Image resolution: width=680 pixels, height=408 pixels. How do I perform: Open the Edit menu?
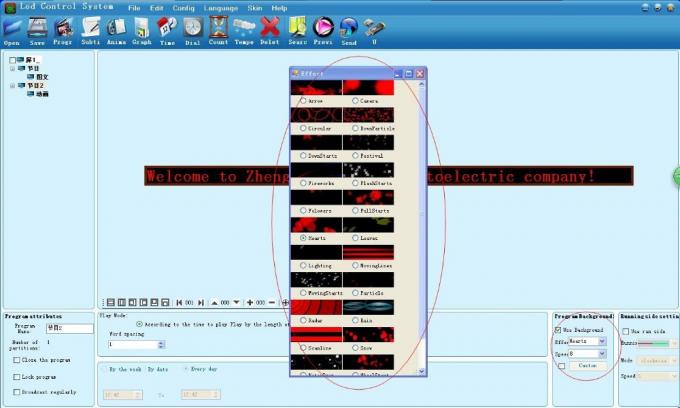[156, 8]
